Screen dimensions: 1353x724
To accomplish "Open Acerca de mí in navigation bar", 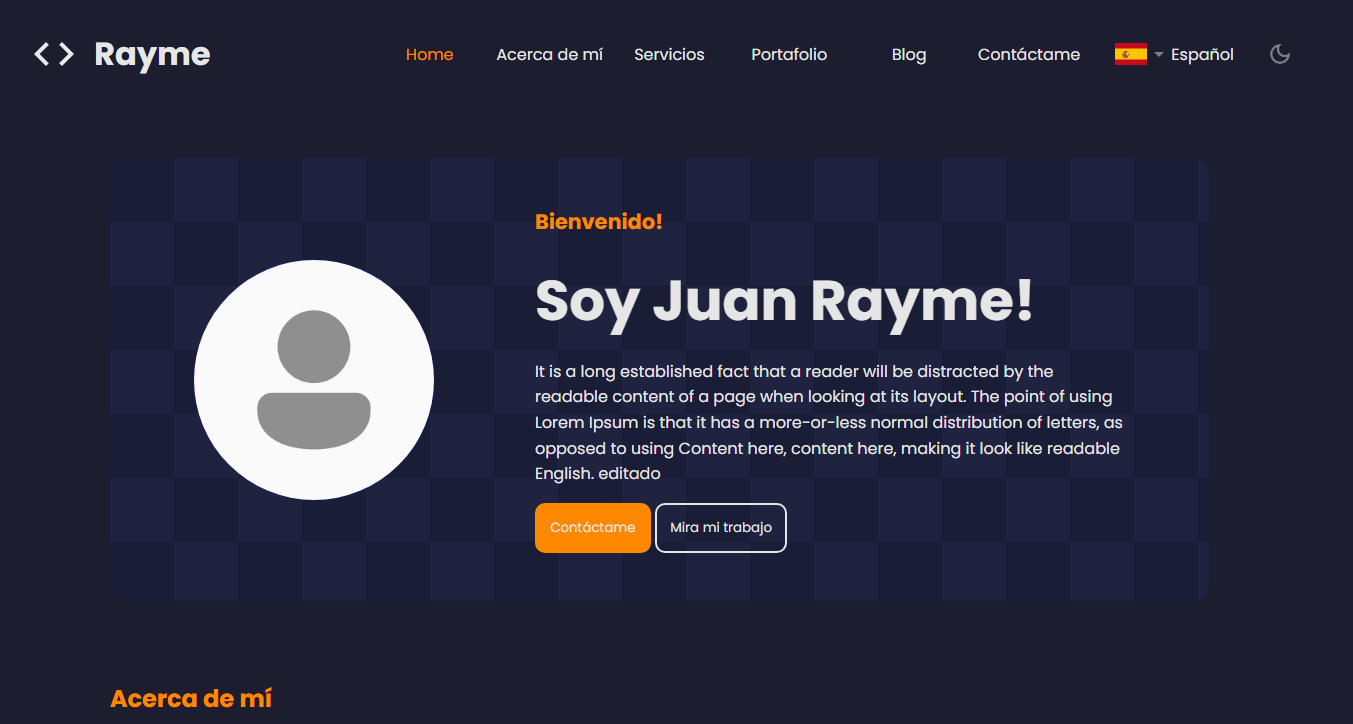I will tap(549, 54).
